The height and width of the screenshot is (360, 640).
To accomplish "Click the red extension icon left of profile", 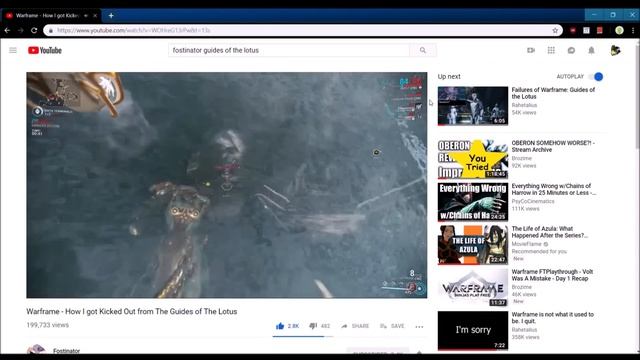I will pos(600,30).
